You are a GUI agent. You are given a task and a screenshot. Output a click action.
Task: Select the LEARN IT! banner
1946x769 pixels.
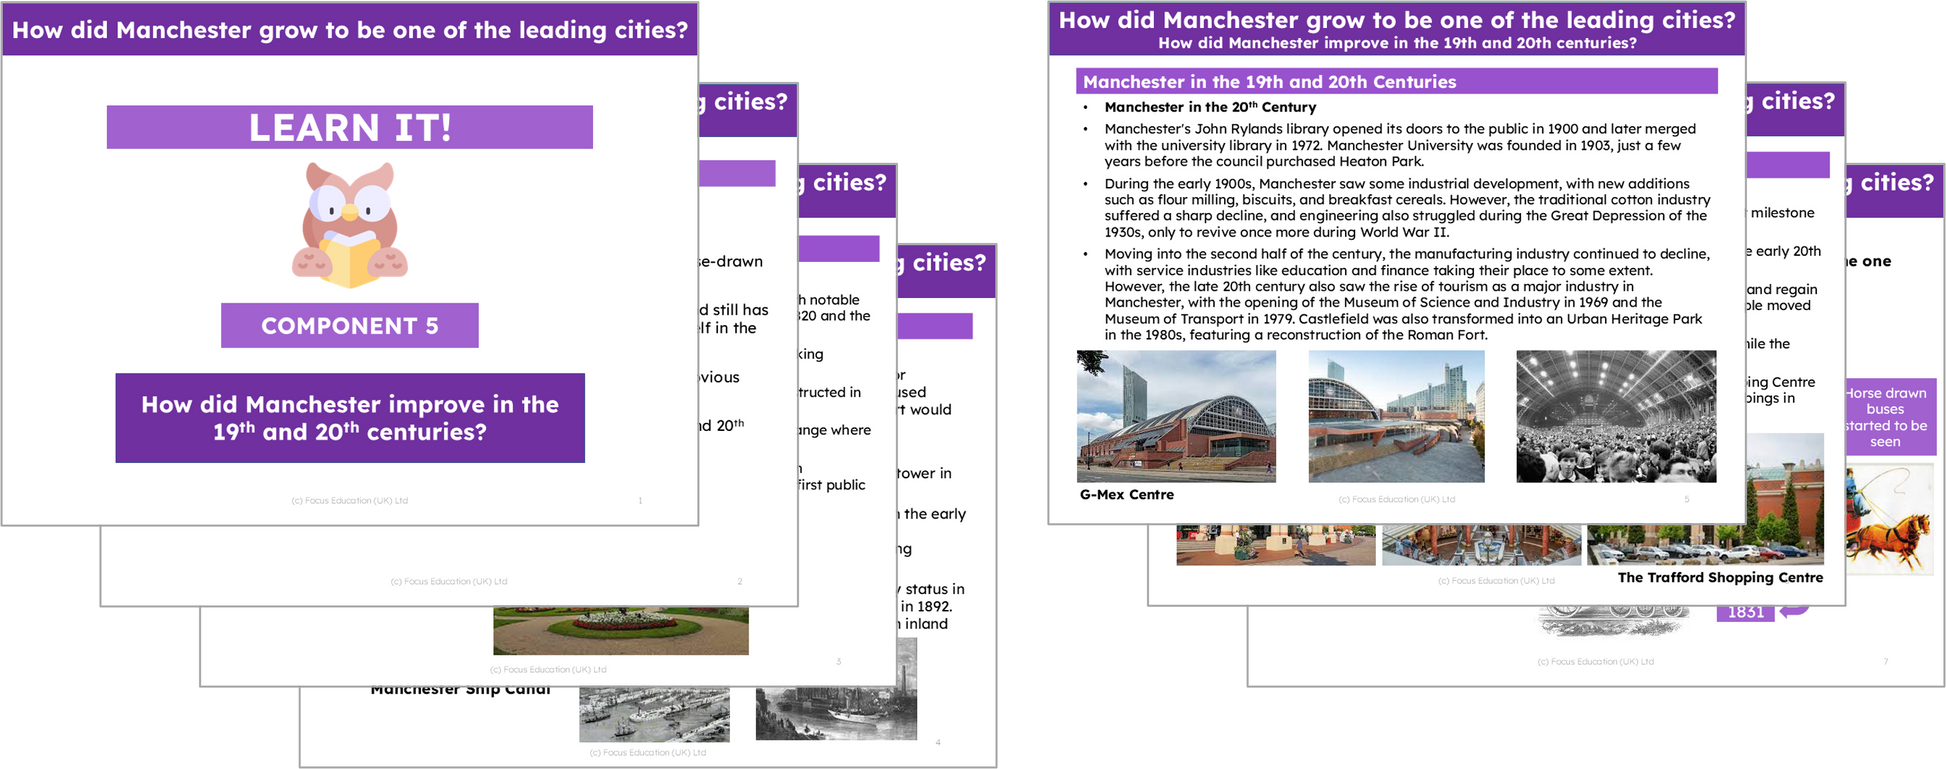(x=349, y=127)
